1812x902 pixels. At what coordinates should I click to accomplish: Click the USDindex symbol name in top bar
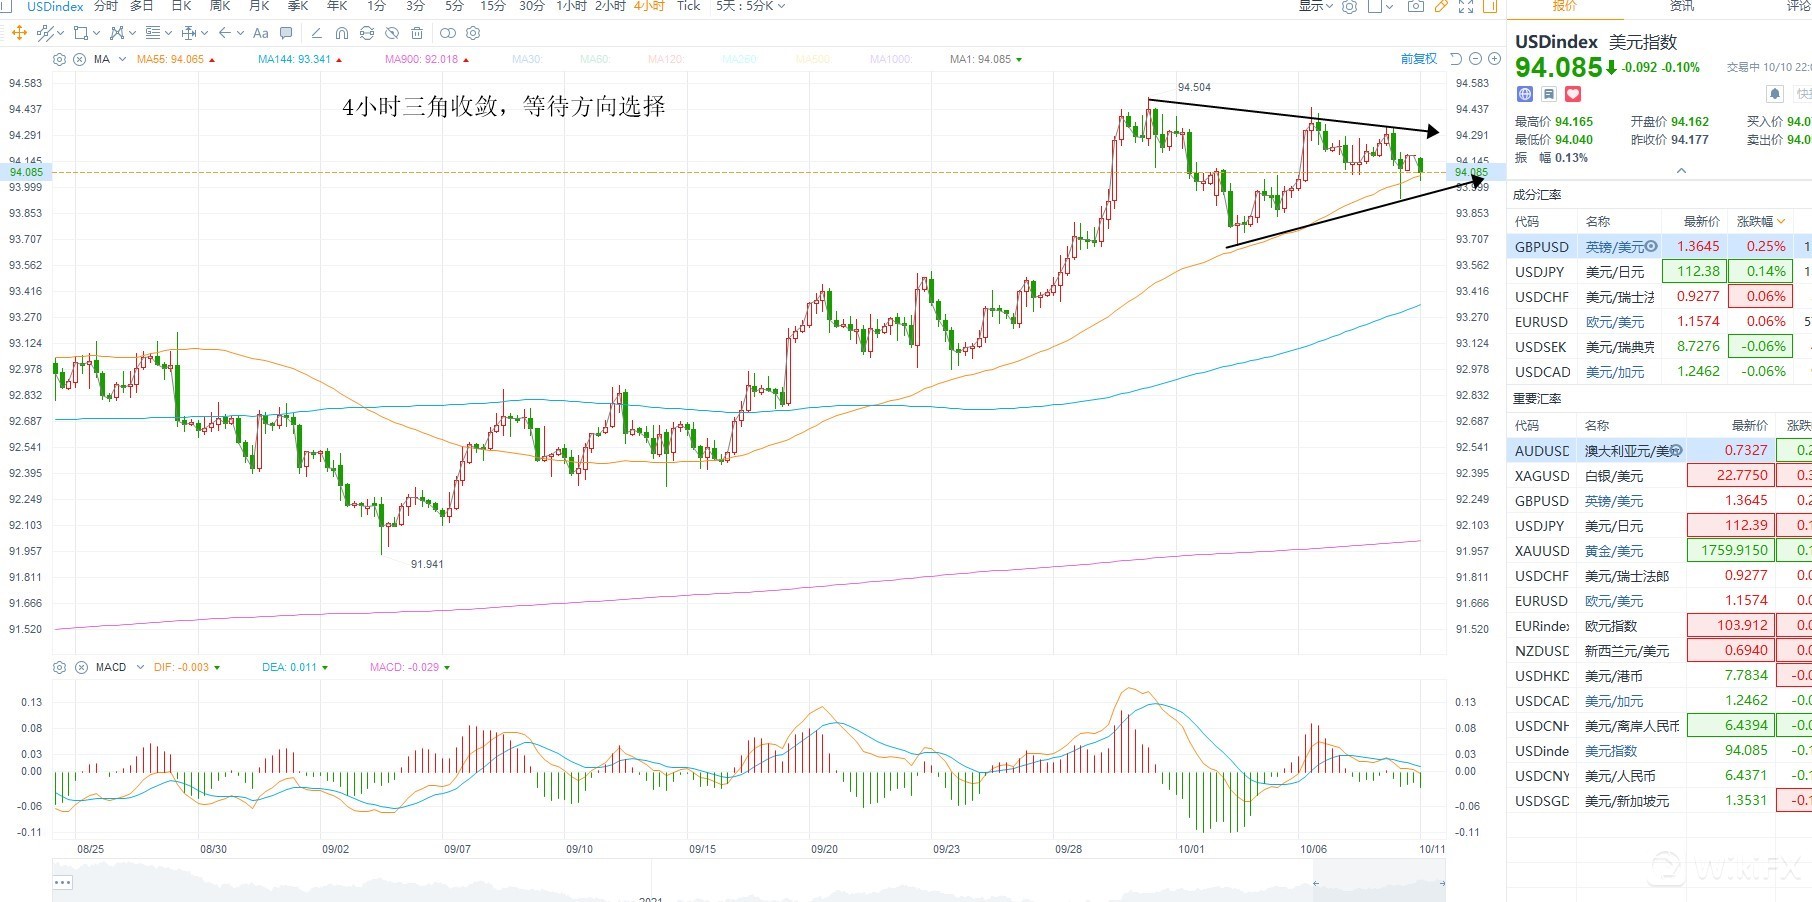(x=55, y=6)
